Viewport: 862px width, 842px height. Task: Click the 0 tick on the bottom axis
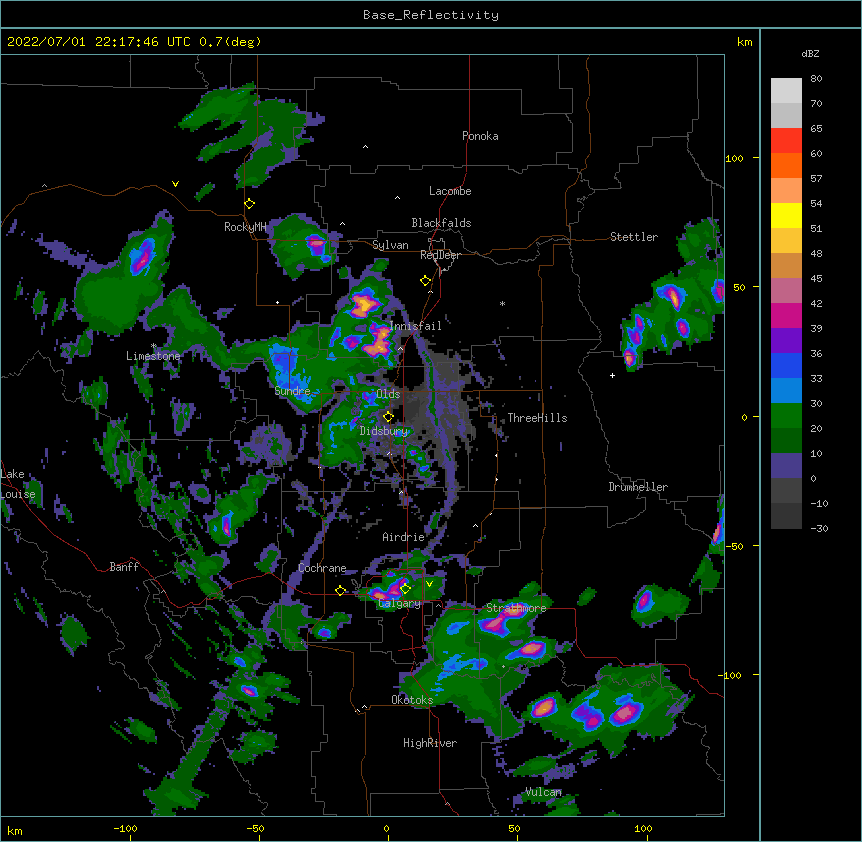point(386,829)
